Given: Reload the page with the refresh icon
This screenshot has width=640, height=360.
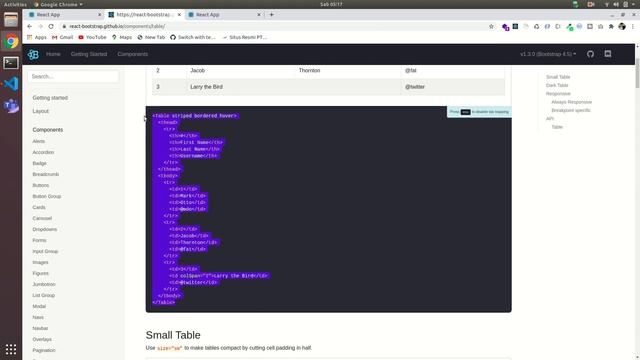Looking at the screenshot, I should tap(51, 26).
